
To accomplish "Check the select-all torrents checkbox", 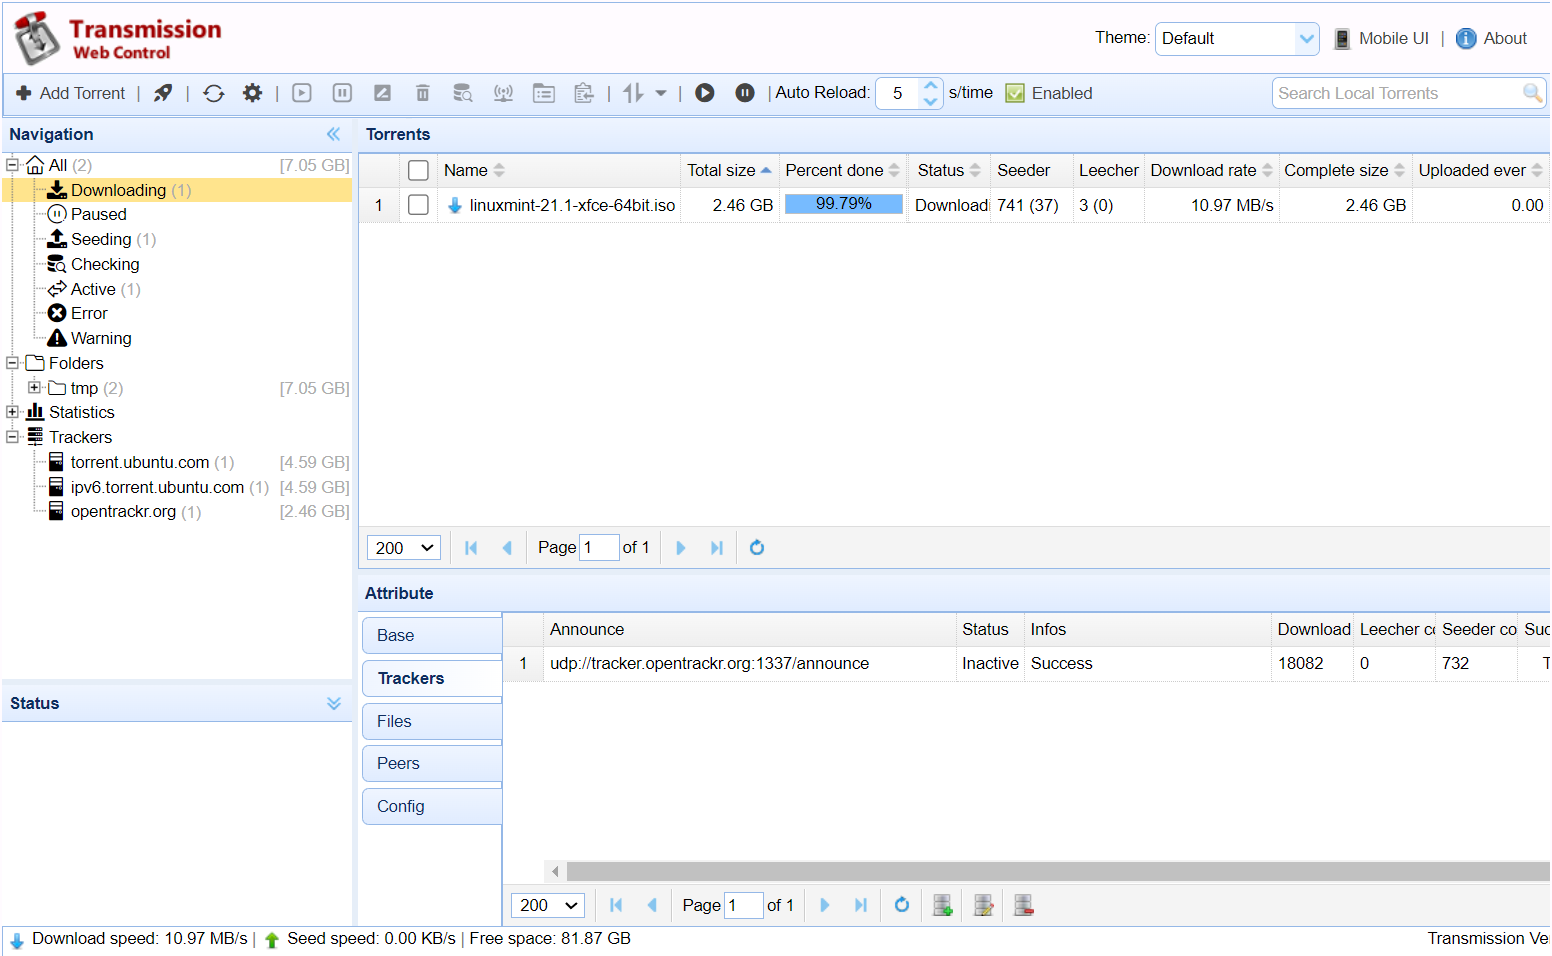I will 418,169.
